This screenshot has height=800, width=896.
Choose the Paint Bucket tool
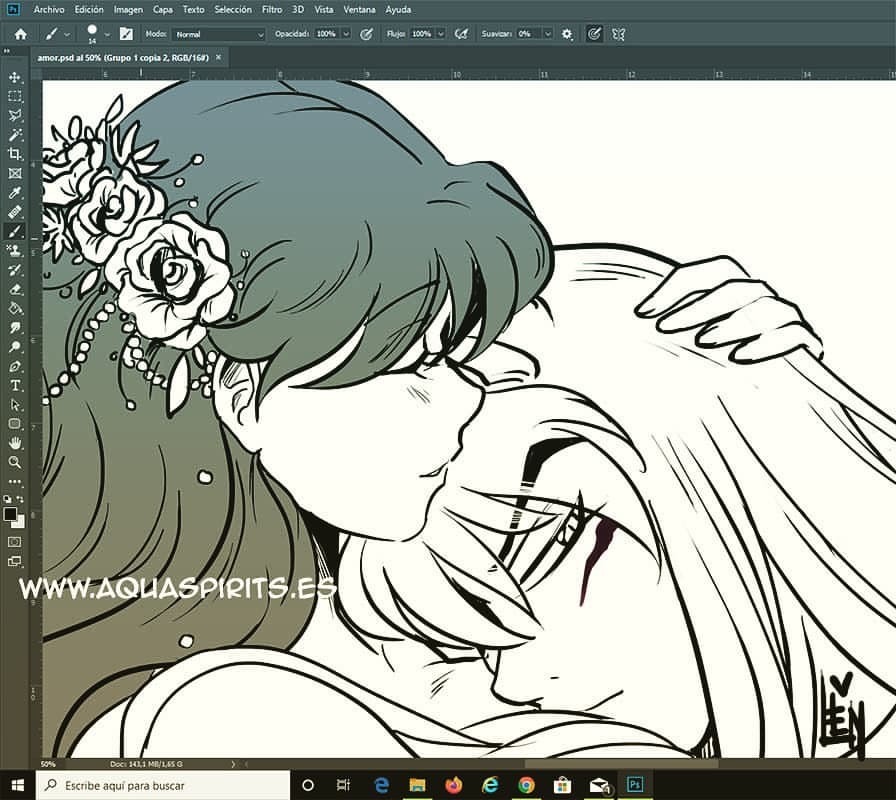(x=15, y=309)
